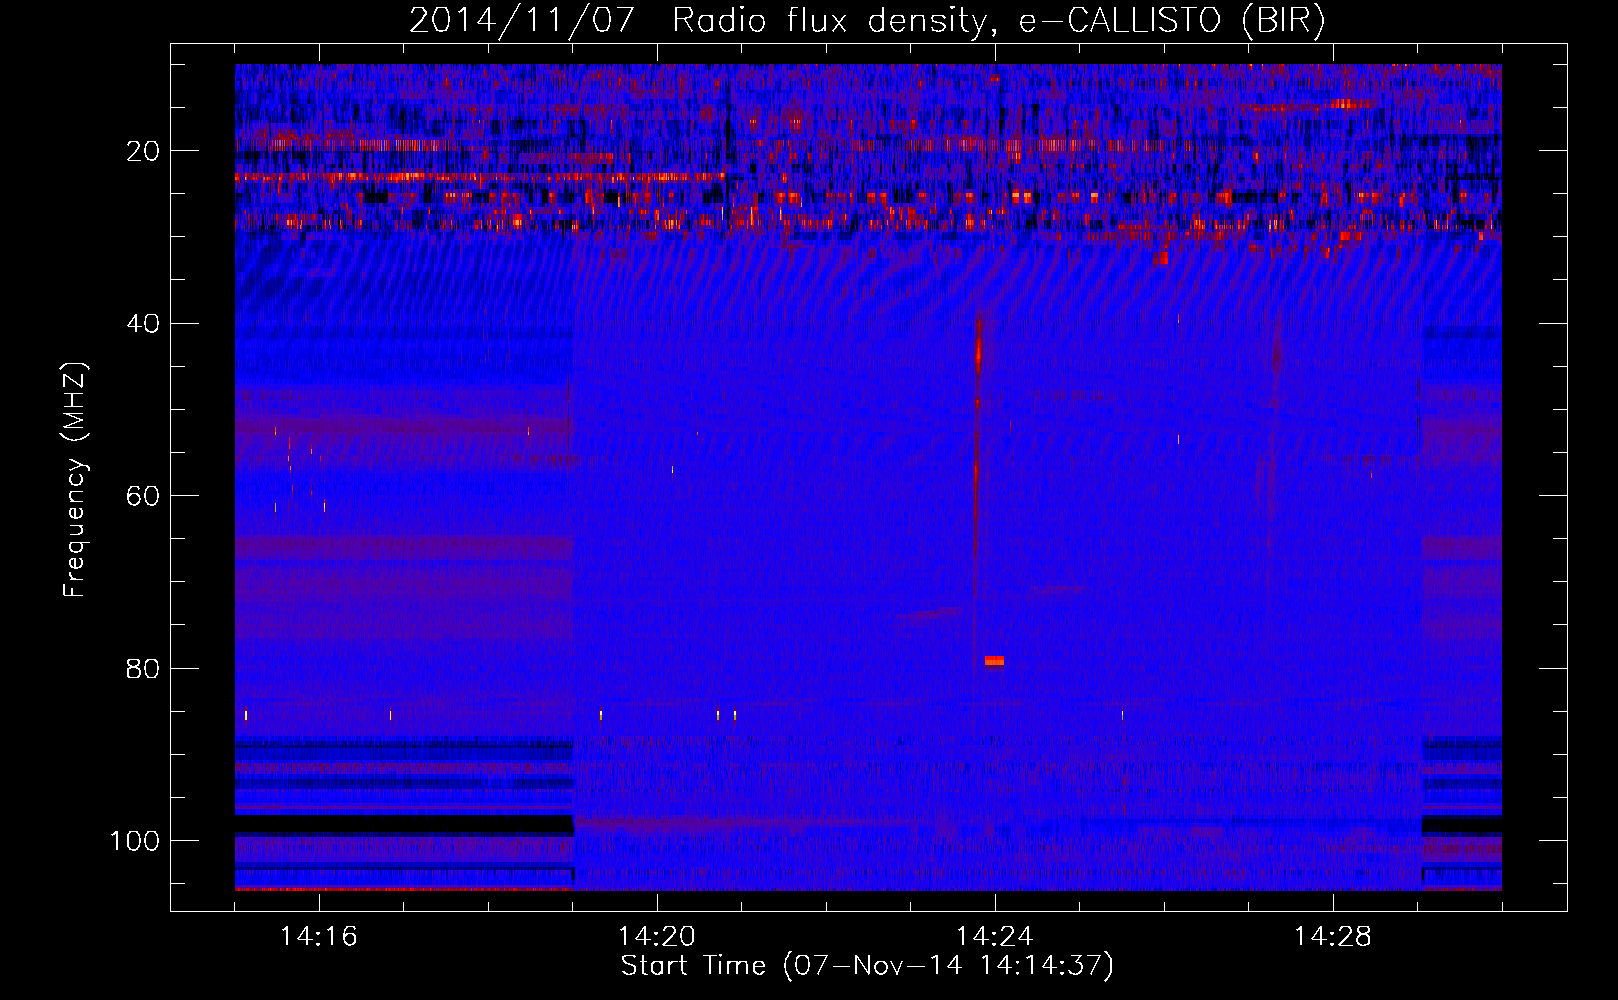Click the 40 MHz frequency tick label
This screenshot has height=1000, width=1618.
(144, 324)
